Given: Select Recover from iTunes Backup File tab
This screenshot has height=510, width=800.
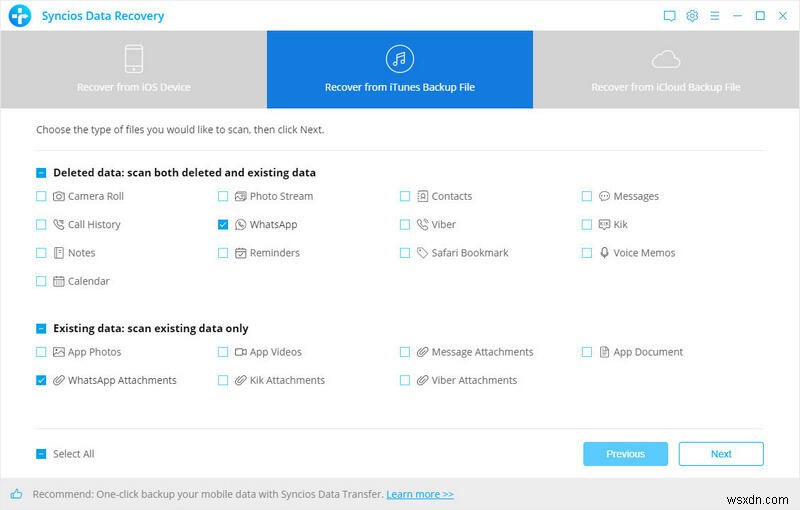Looking at the screenshot, I should [x=400, y=69].
